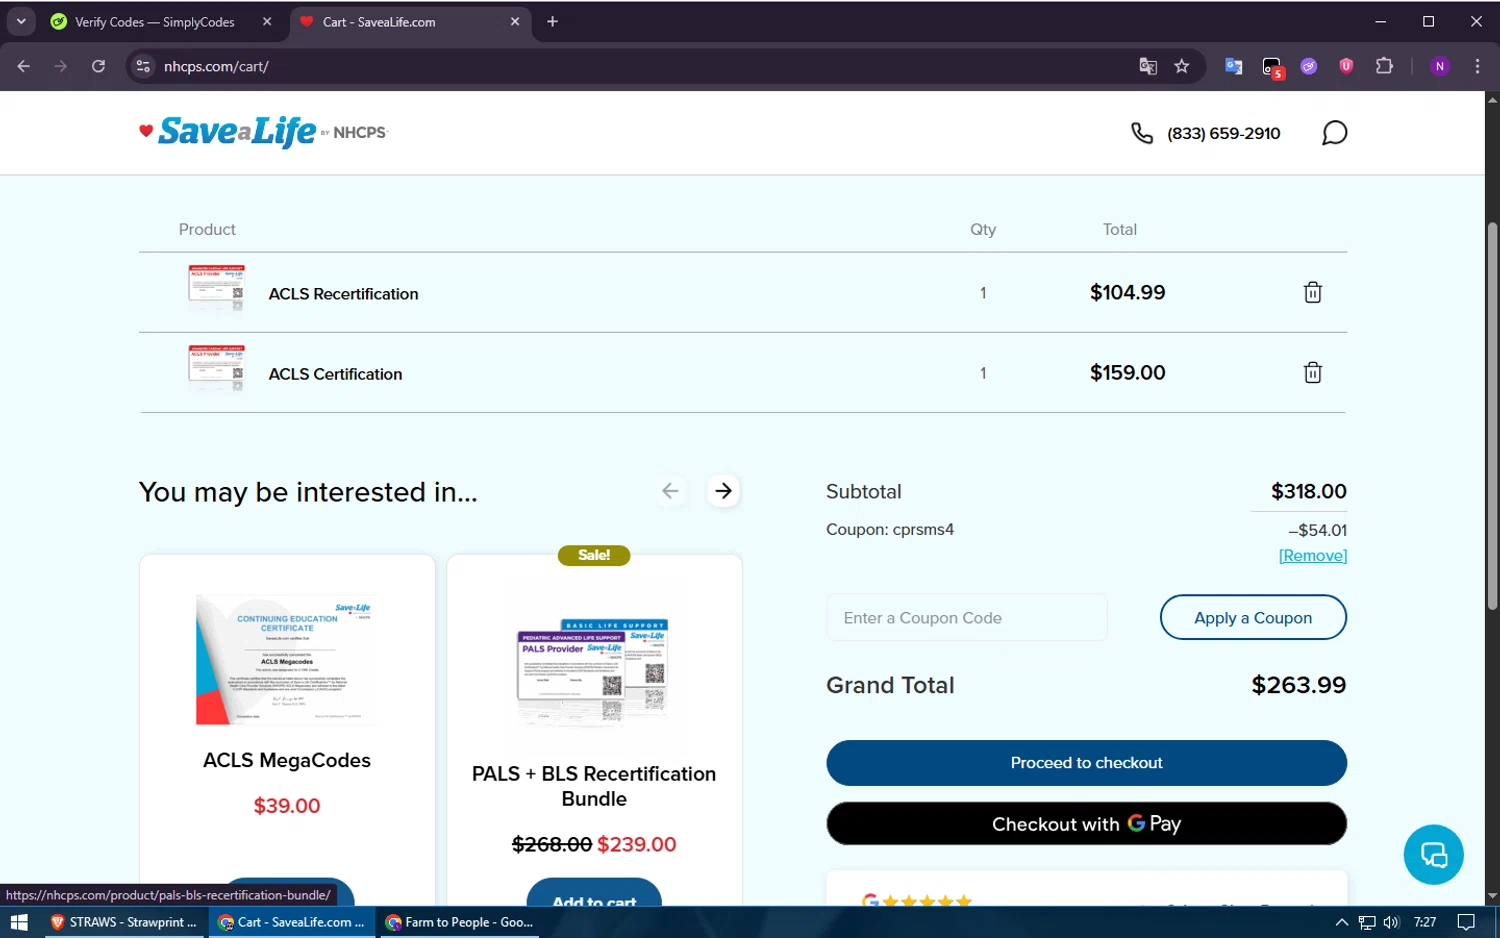This screenshot has width=1500, height=938.
Task: Delete ACLS Recertification from the cart
Action: click(x=1313, y=292)
